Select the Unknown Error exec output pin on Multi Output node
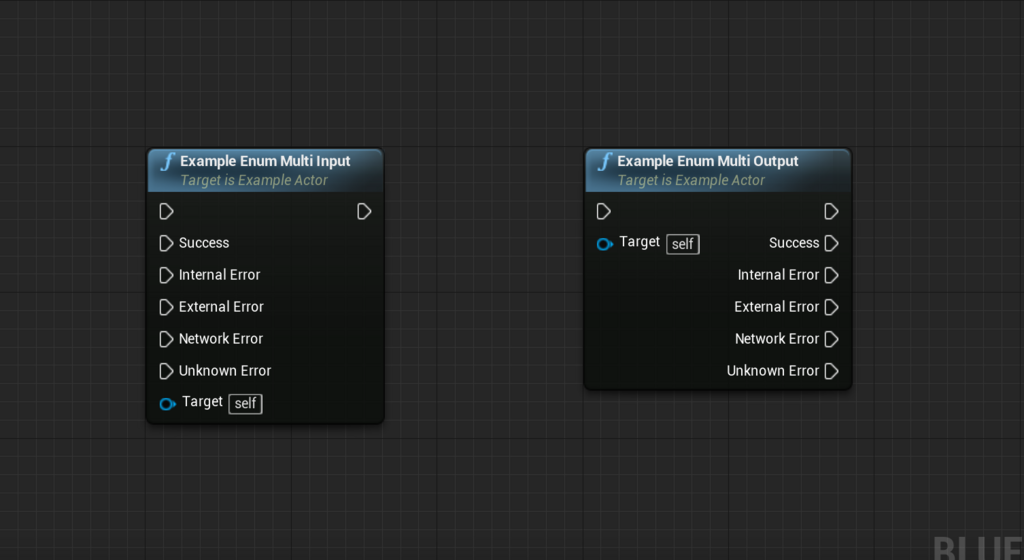The width and height of the screenshot is (1024, 560). 831,371
